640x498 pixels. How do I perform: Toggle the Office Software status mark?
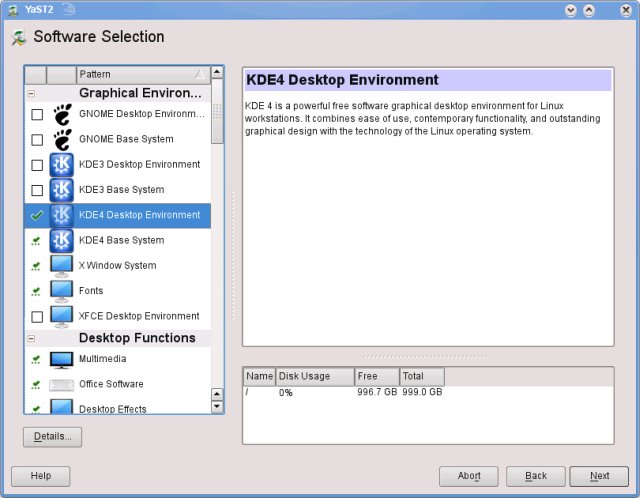36,385
